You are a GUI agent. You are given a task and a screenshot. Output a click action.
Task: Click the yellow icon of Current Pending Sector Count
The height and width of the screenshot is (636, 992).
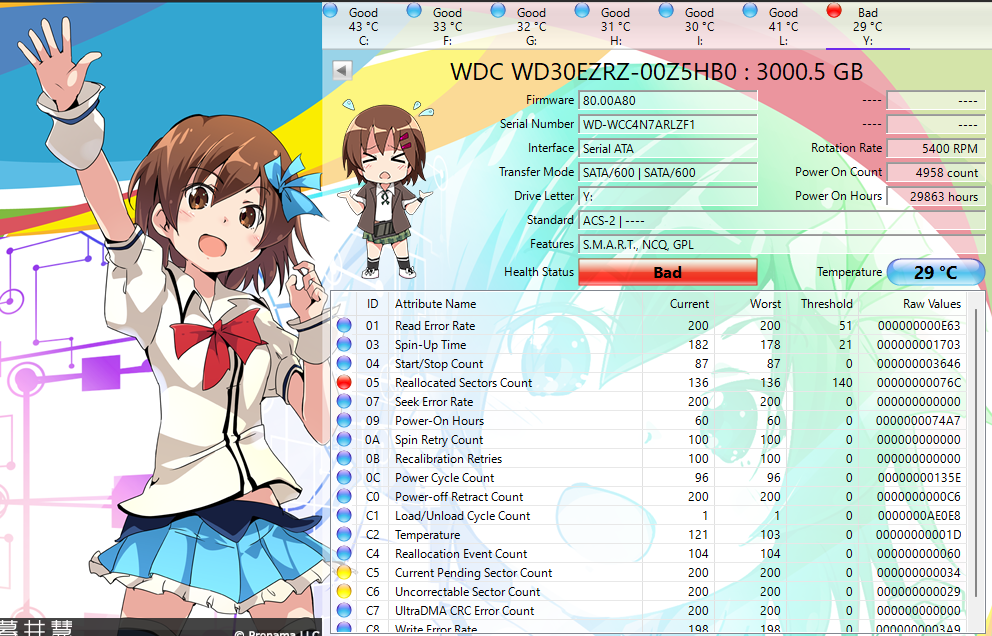pos(344,572)
